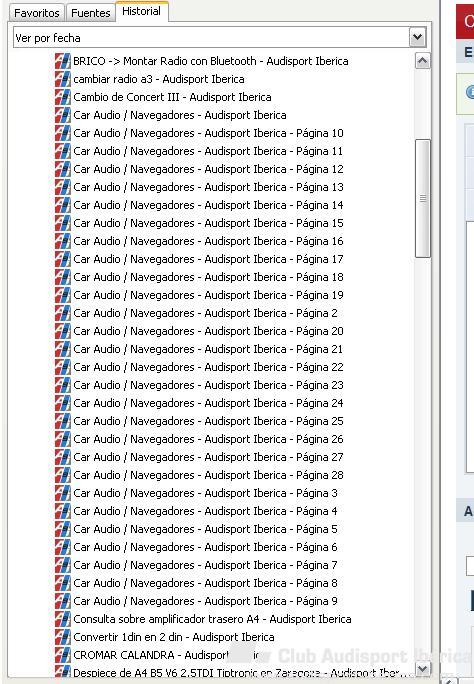Switch to the Fuentes tab
The height and width of the screenshot is (684, 474).
click(91, 13)
